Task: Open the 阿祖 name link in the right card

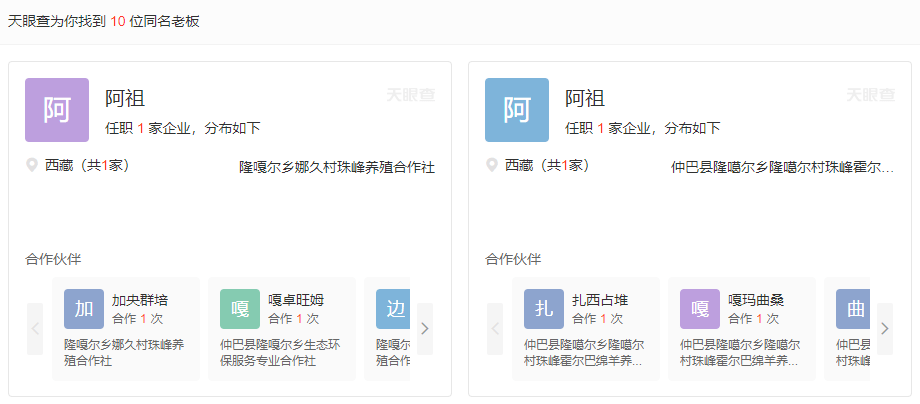Action: click(x=585, y=99)
